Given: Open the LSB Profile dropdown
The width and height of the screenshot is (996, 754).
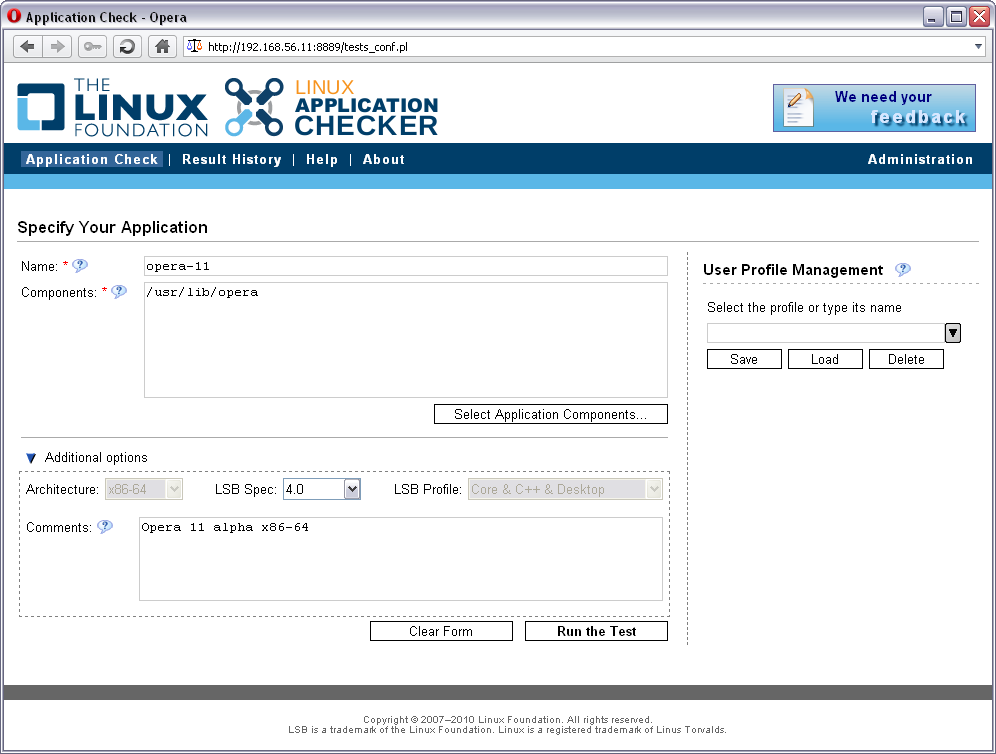Looking at the screenshot, I should 565,489.
